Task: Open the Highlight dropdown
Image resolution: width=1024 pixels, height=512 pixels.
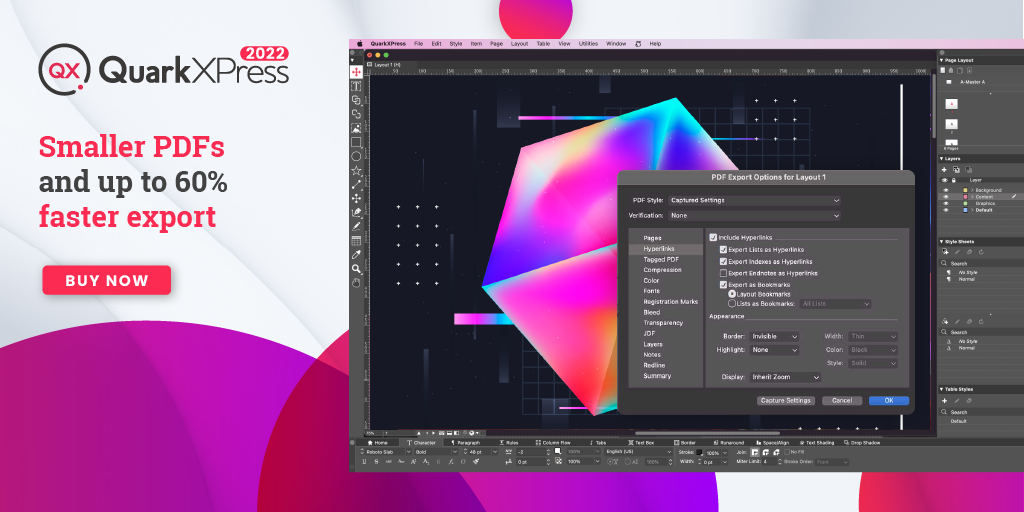Action: (x=774, y=350)
